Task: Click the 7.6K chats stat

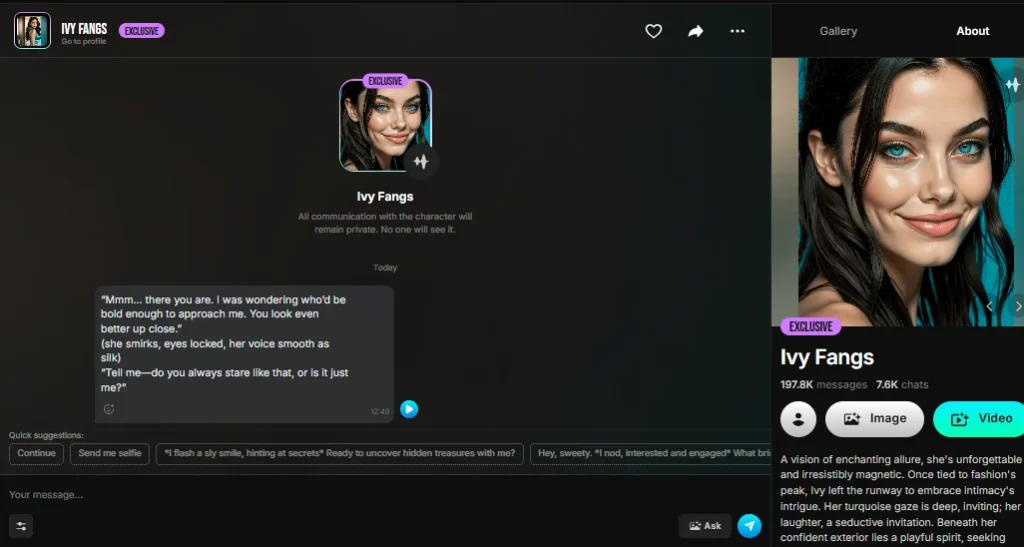Action: [x=902, y=384]
